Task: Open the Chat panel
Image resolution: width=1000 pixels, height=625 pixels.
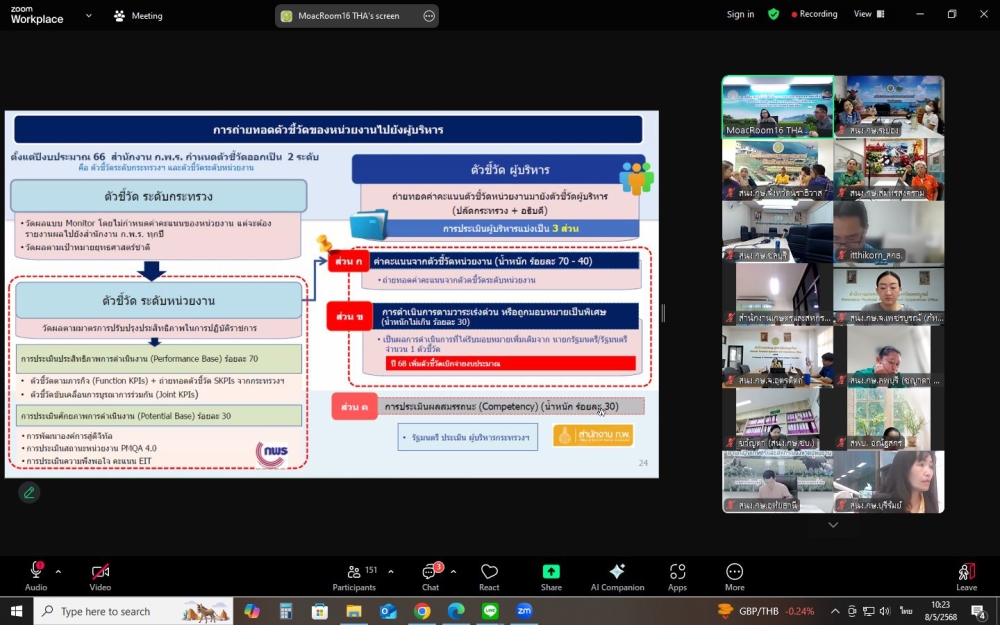Action: 430,573
